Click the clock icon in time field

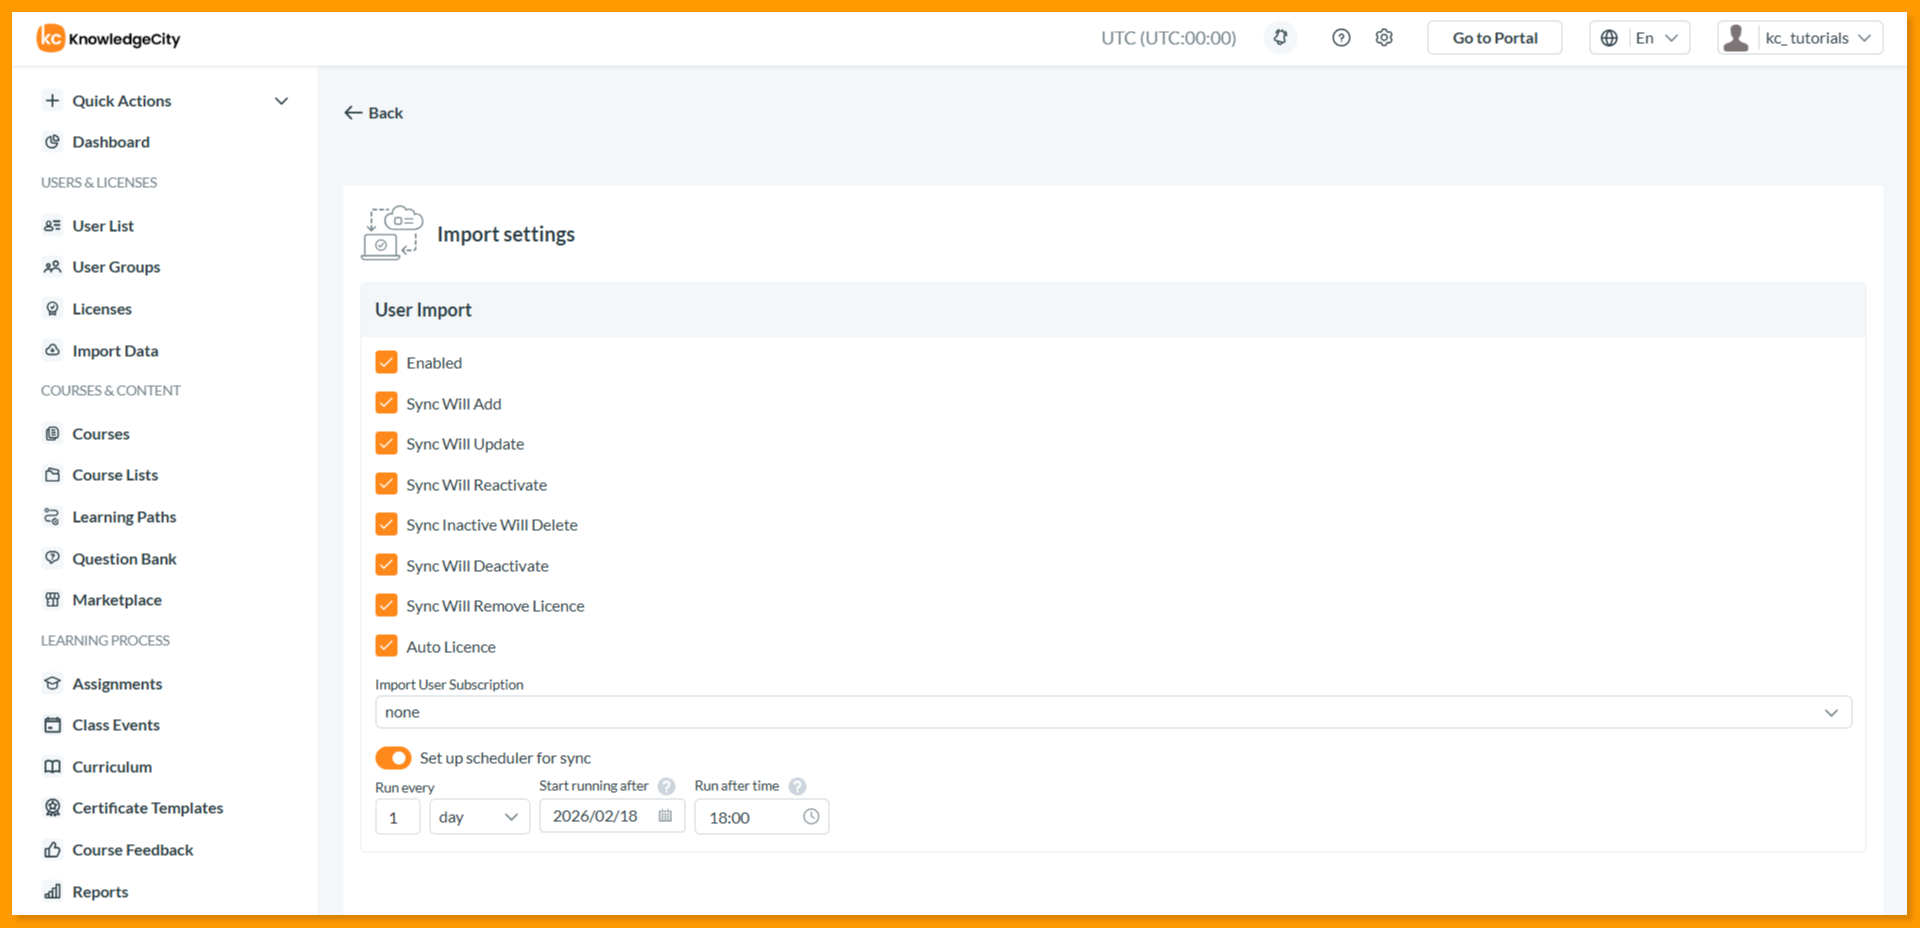click(811, 817)
